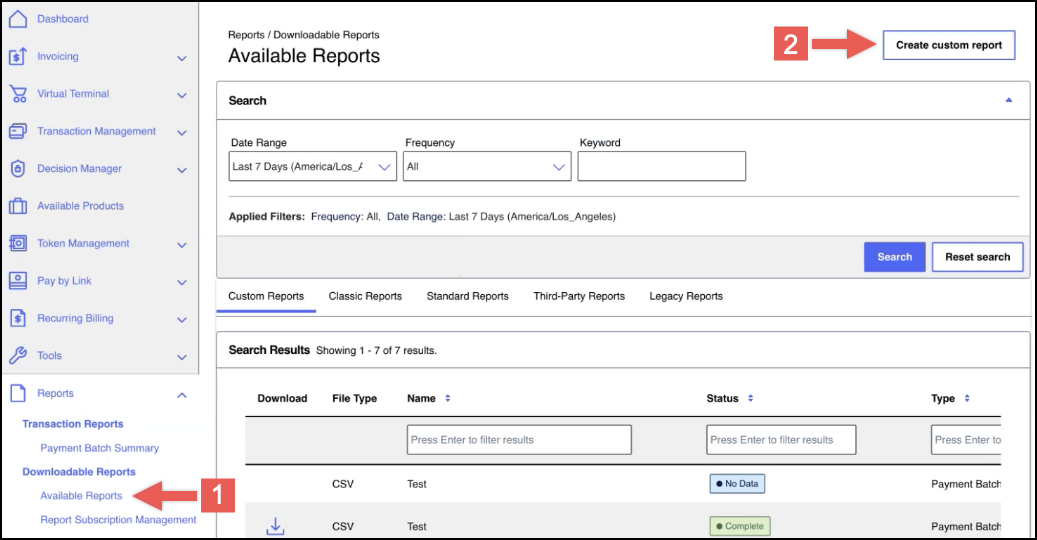Sort results by the Name column
The image size is (1037, 540).
coord(447,399)
